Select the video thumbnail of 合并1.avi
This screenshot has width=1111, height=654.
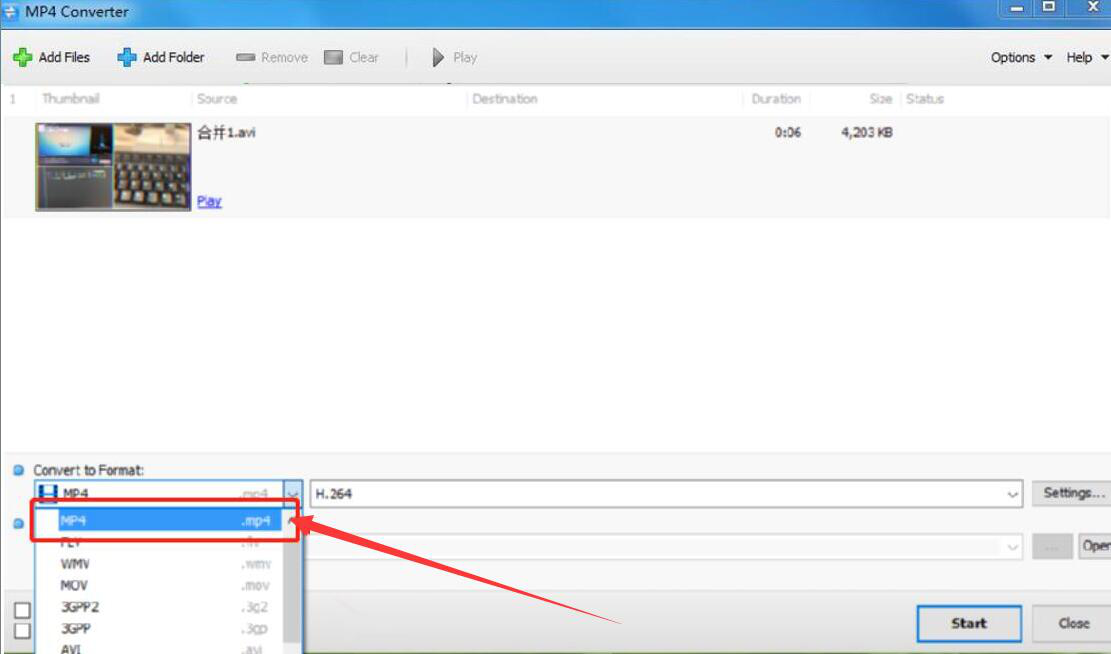coord(113,167)
